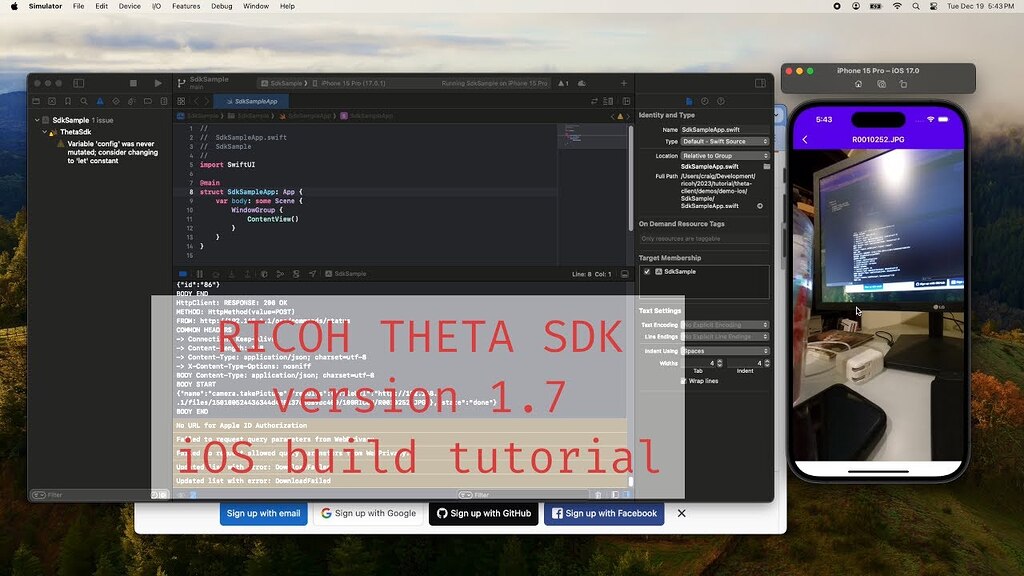The width and height of the screenshot is (1024, 576).
Task: Toggle breakpoints in the debug bar
Action: point(183,274)
